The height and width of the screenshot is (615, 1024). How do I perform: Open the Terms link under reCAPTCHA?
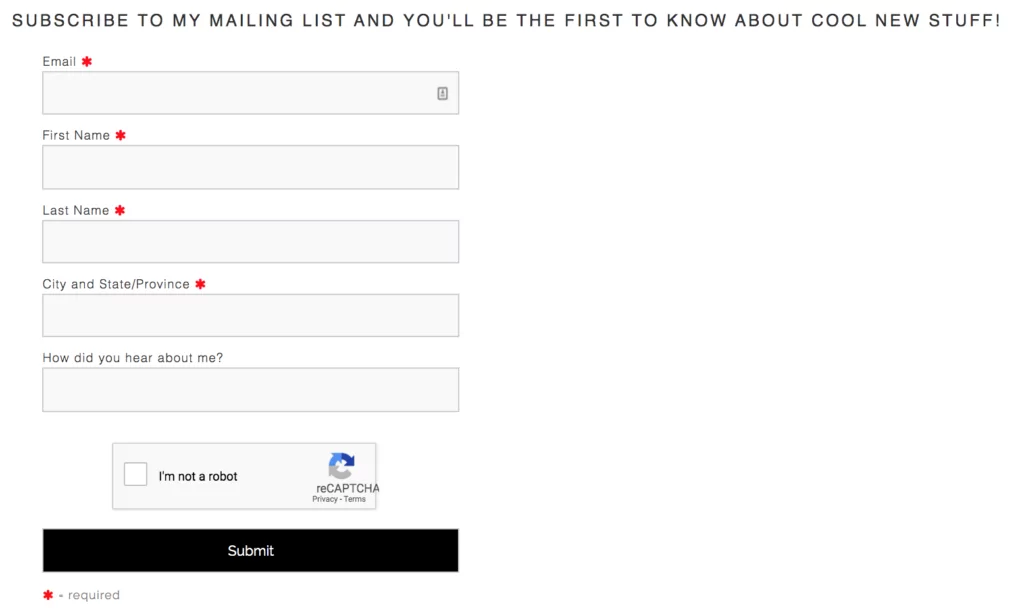(356, 499)
